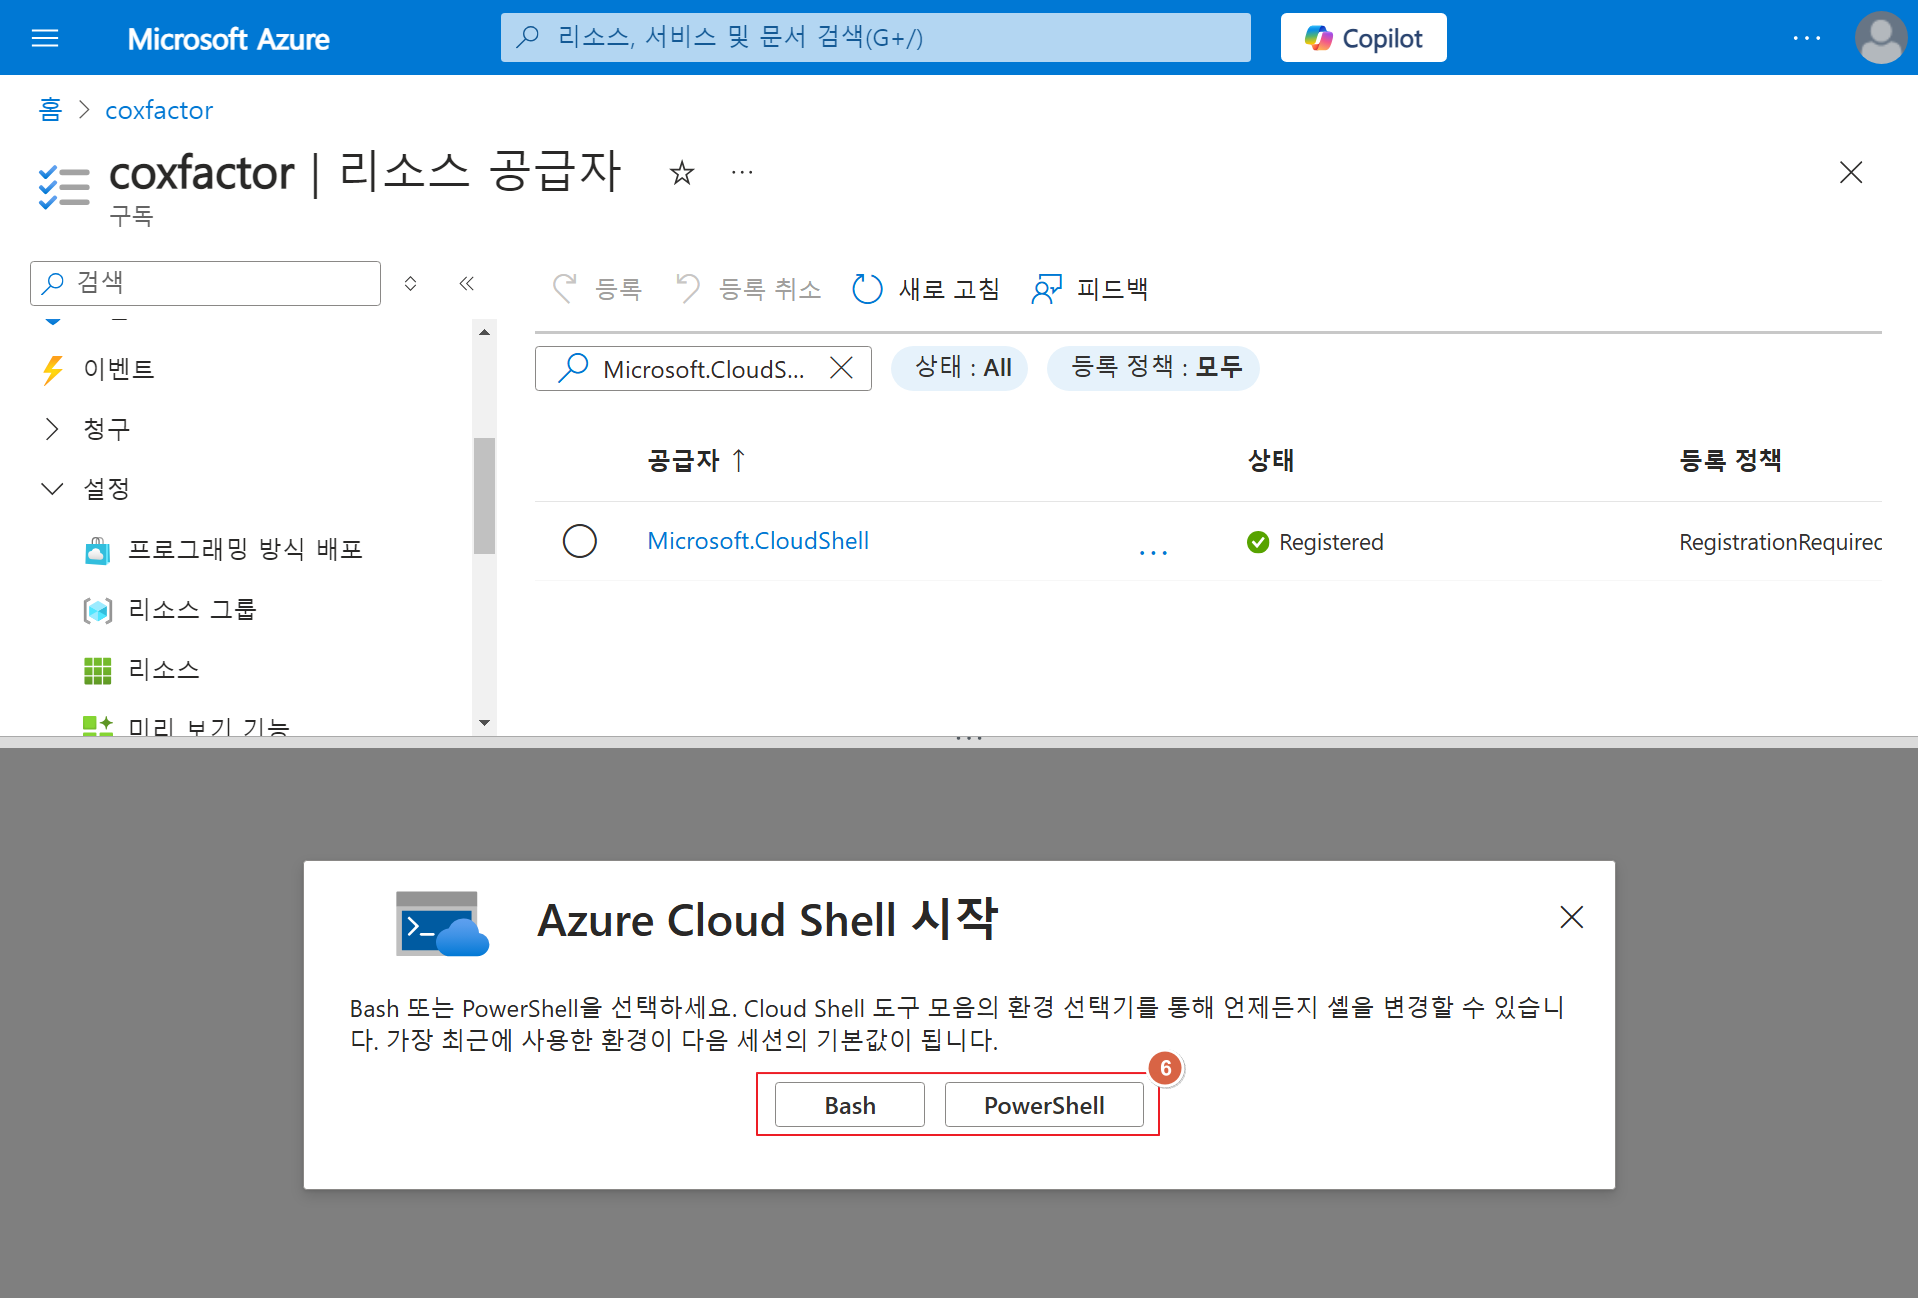Open 리소스 그룹 menu item
Image resolution: width=1918 pixels, height=1298 pixels.
(x=192, y=609)
